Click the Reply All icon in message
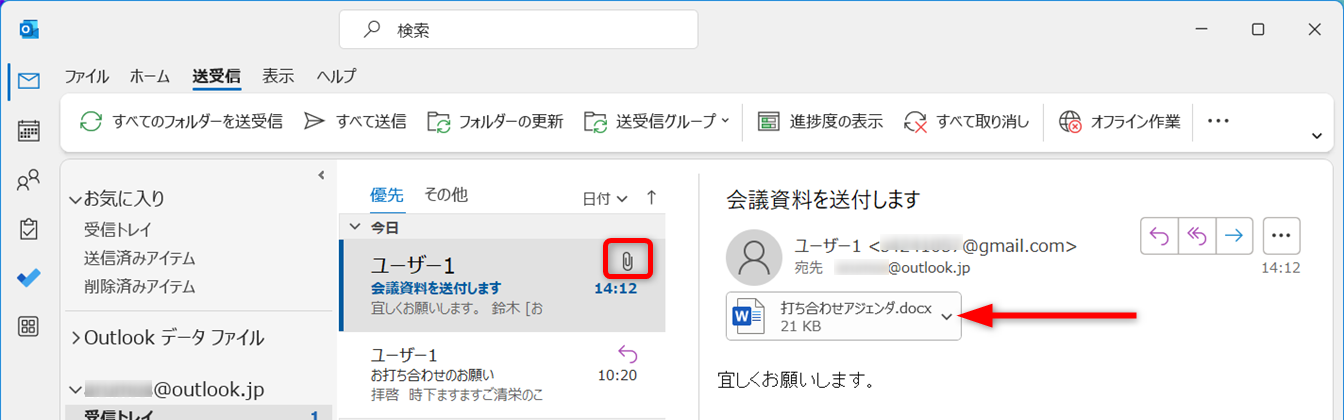Screen dimensions: 1344x420 pyautogui.click(x=1197, y=234)
